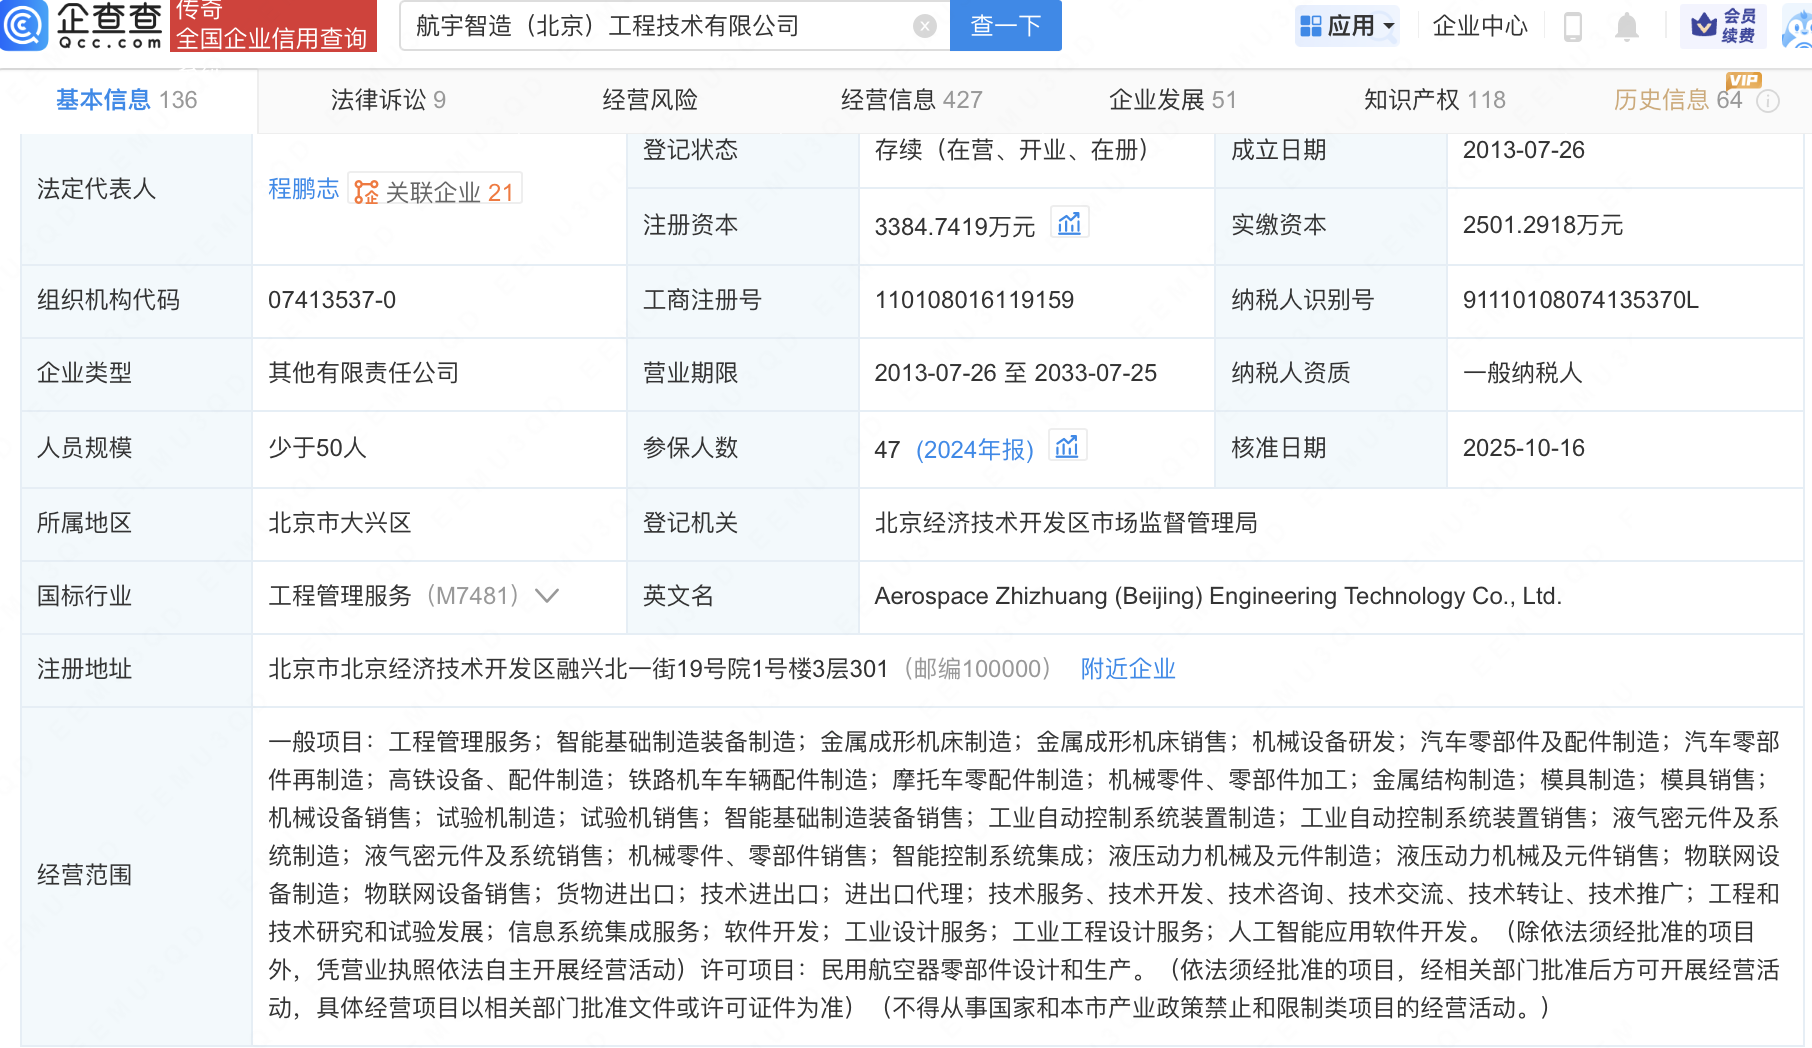Open insured employee count chart icon
The height and width of the screenshot is (1048, 1812).
click(x=1067, y=447)
